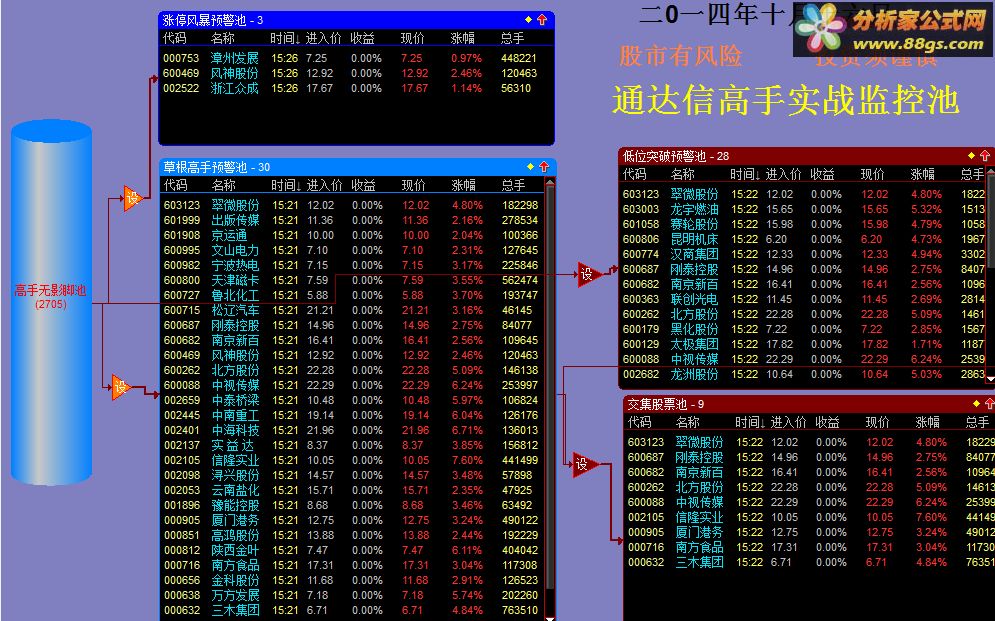The image size is (995, 621).
Task: Click the orange 设 triangle feeding 涨停风暴预警池
Action: tap(131, 199)
